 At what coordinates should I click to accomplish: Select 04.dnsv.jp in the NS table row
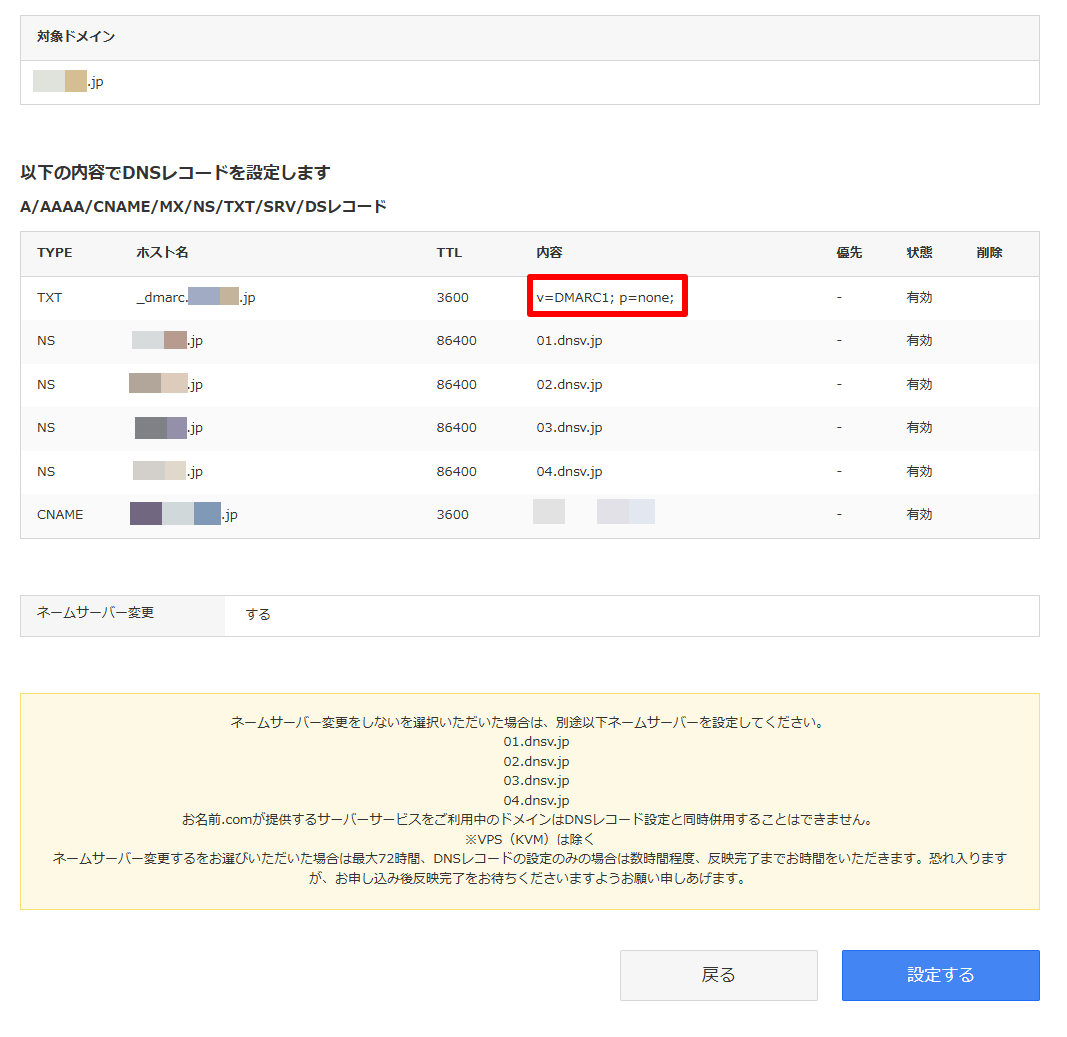(569, 471)
